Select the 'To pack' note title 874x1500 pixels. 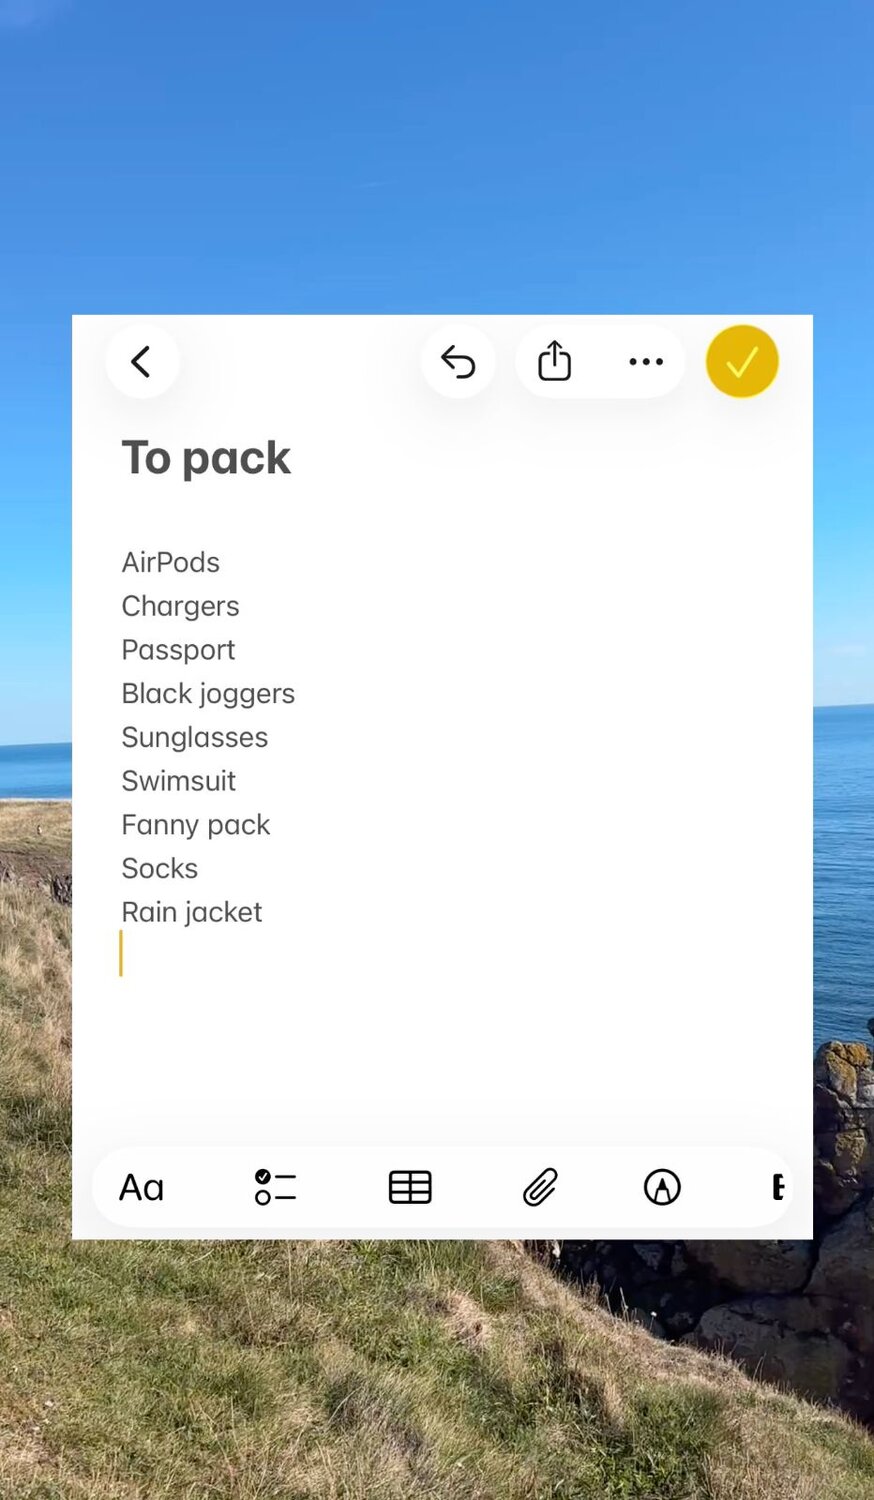coord(206,458)
